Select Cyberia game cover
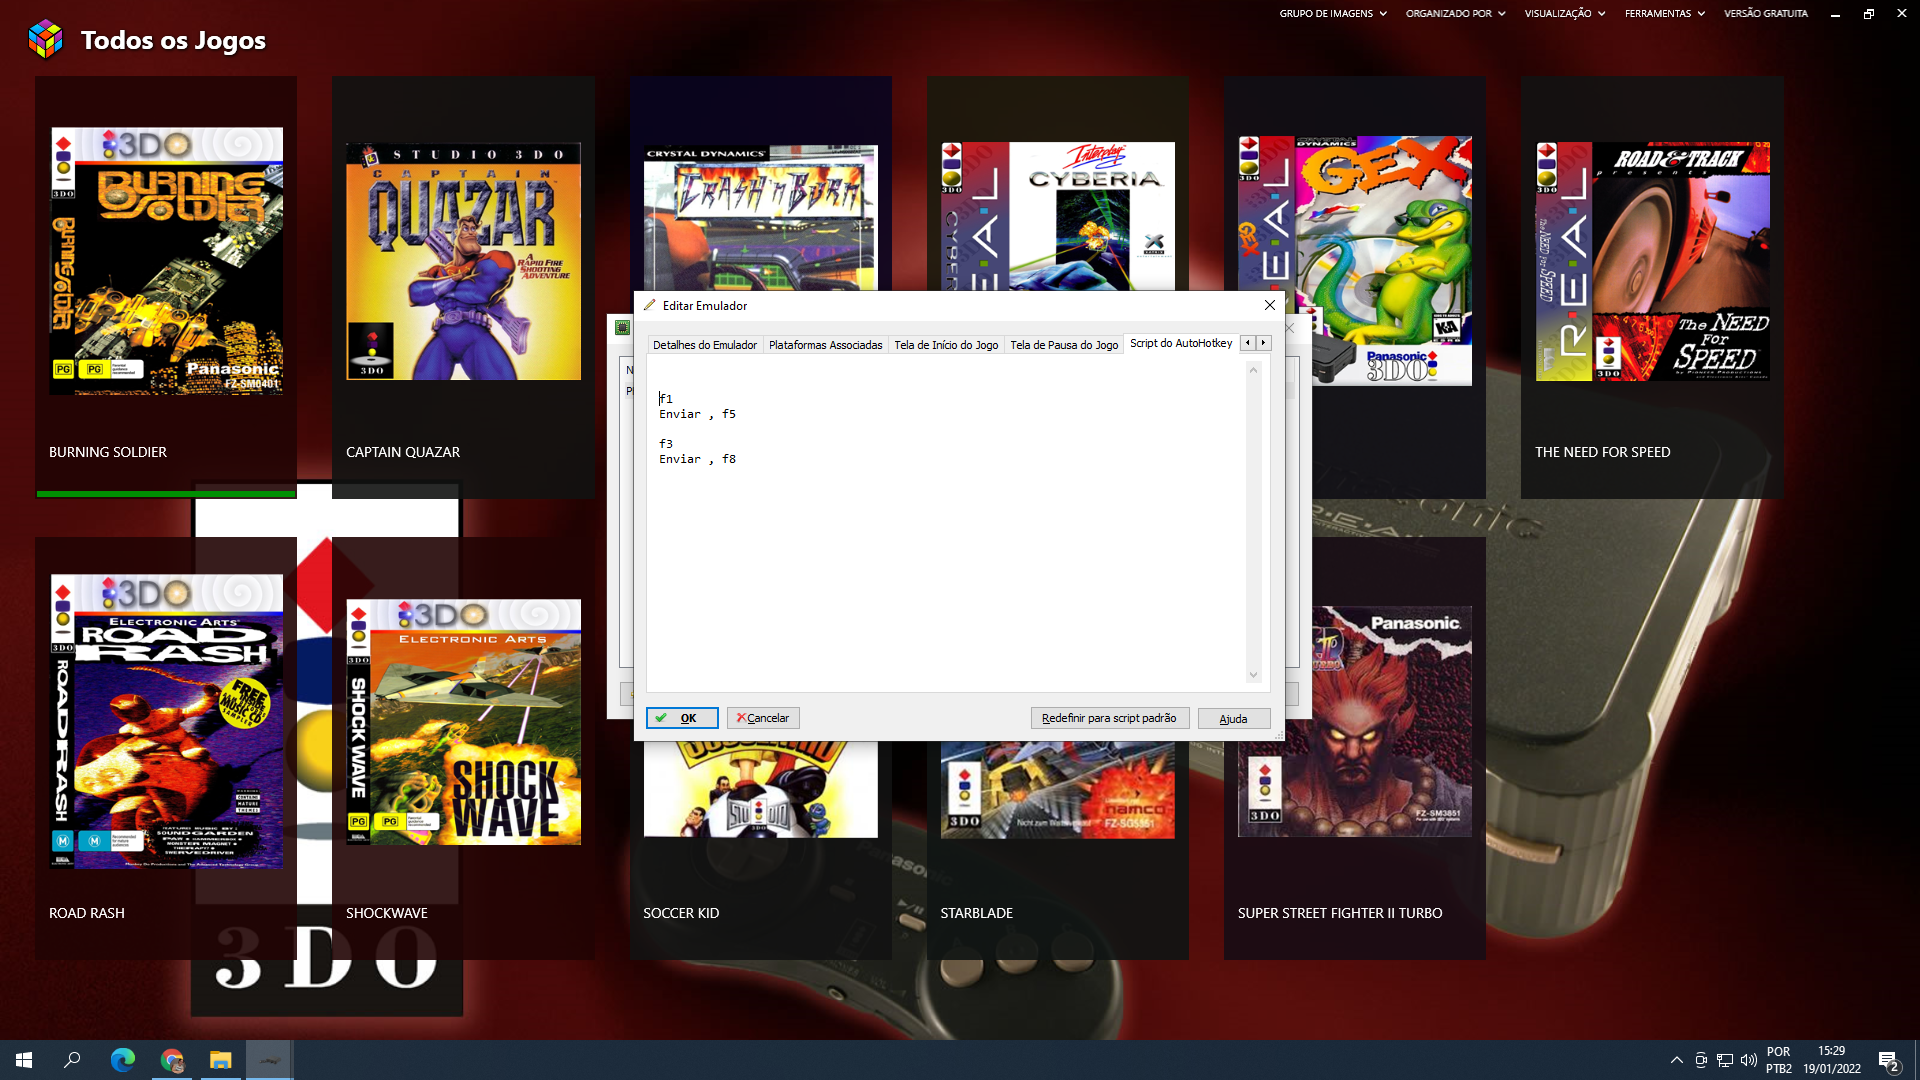Viewport: 1920px width, 1080px height. (x=1057, y=216)
